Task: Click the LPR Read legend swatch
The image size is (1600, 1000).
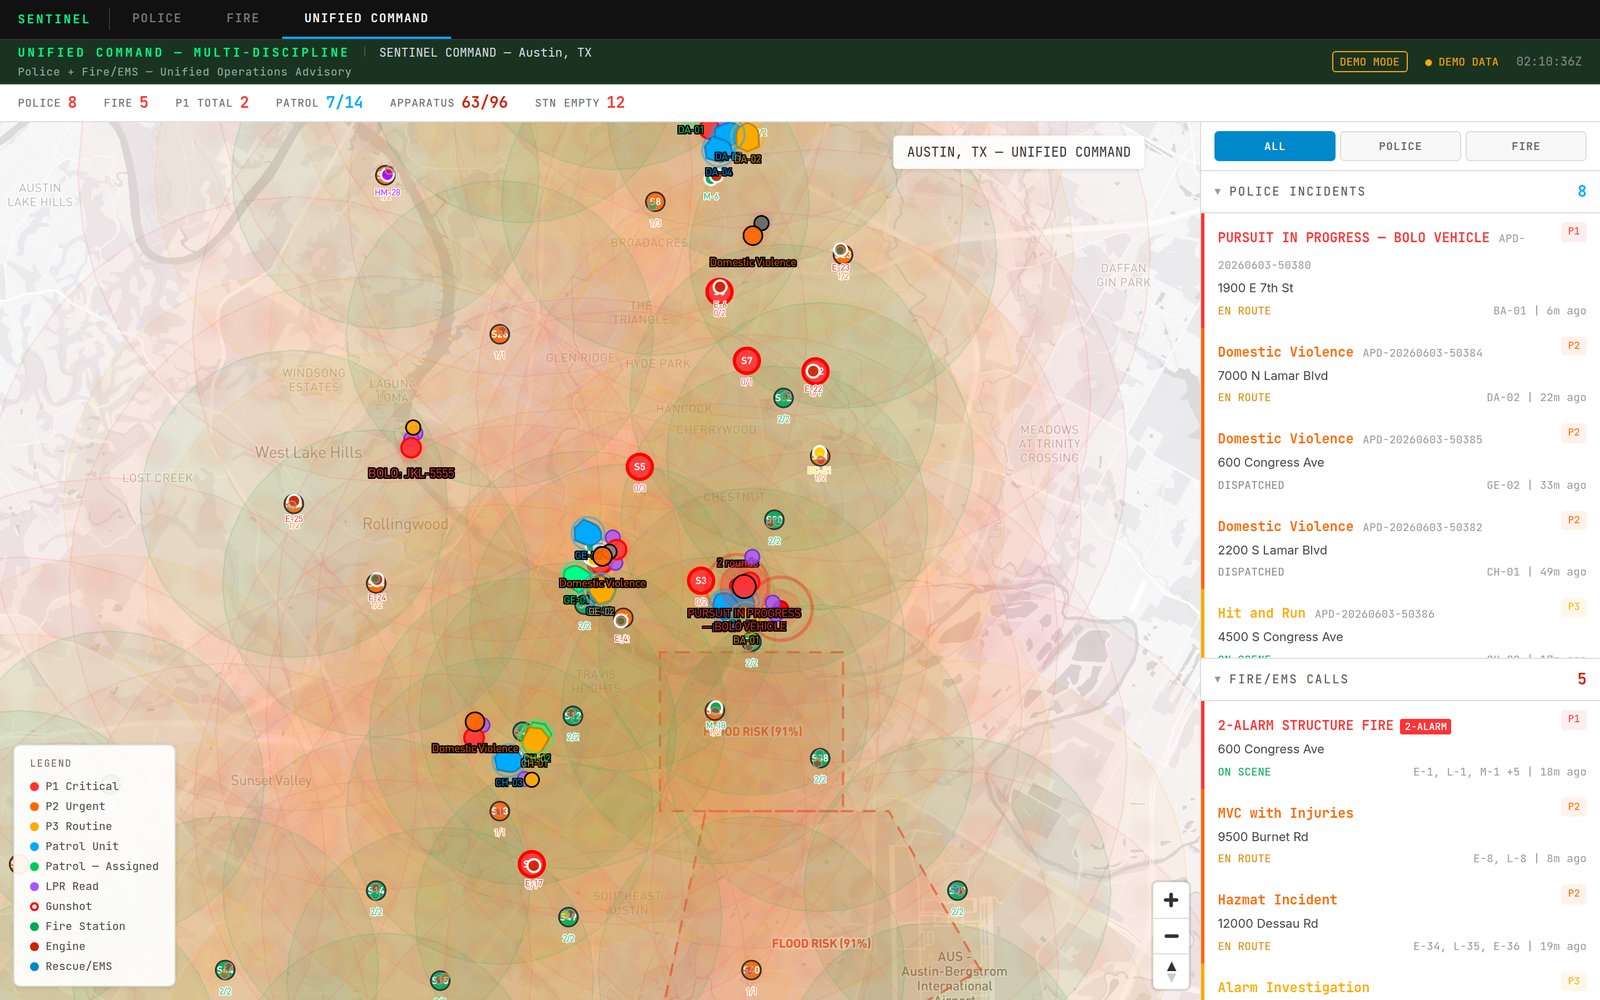Action: (34, 886)
